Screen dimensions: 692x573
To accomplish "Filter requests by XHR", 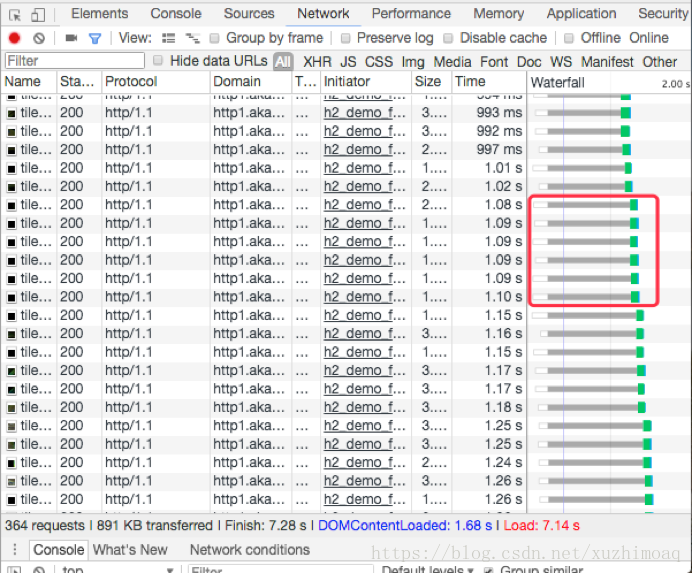I will tap(317, 62).
